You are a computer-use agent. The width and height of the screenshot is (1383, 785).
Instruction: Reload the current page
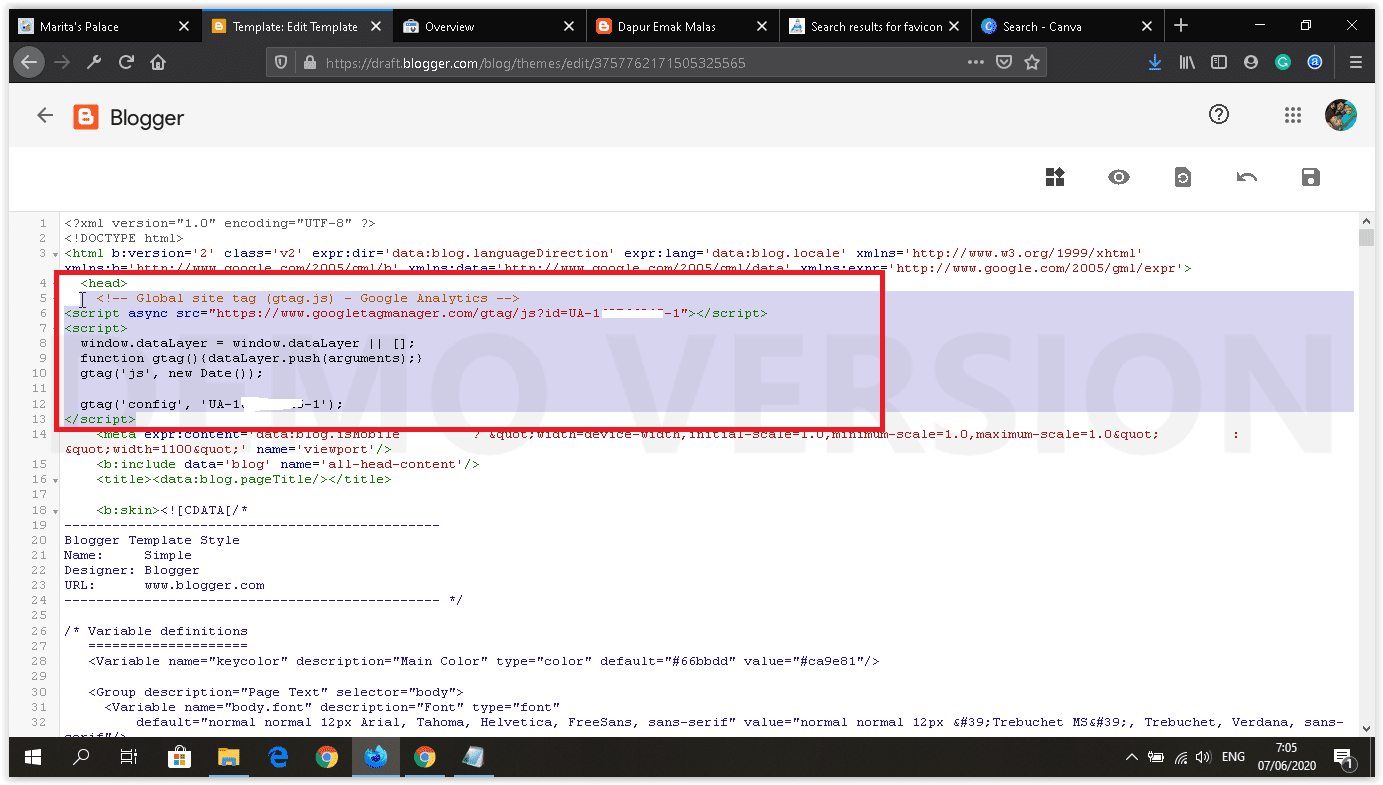[127, 62]
